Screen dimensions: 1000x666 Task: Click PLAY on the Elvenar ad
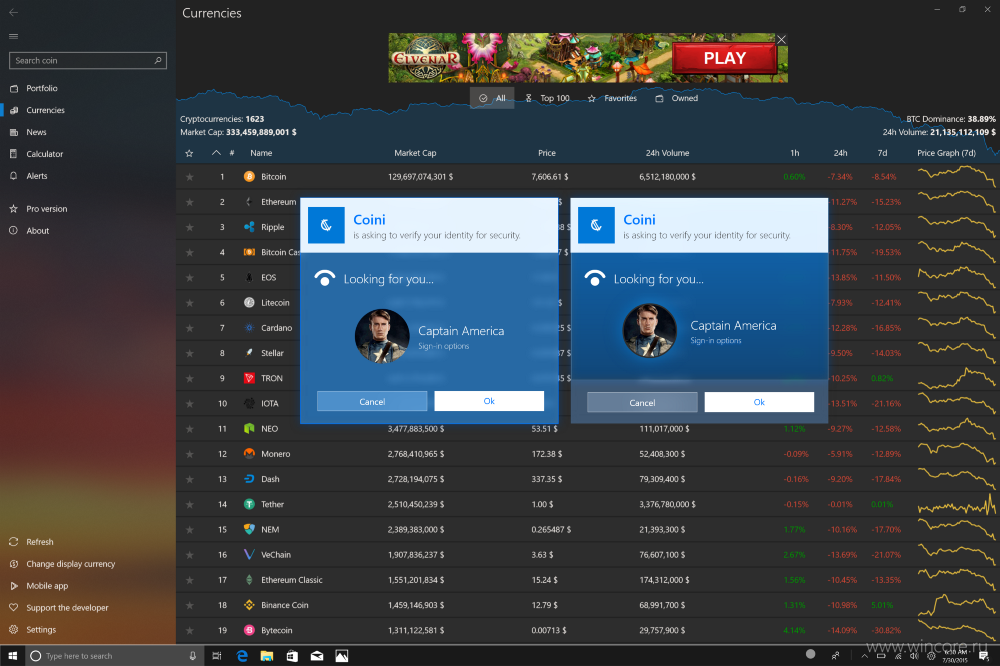pos(724,58)
